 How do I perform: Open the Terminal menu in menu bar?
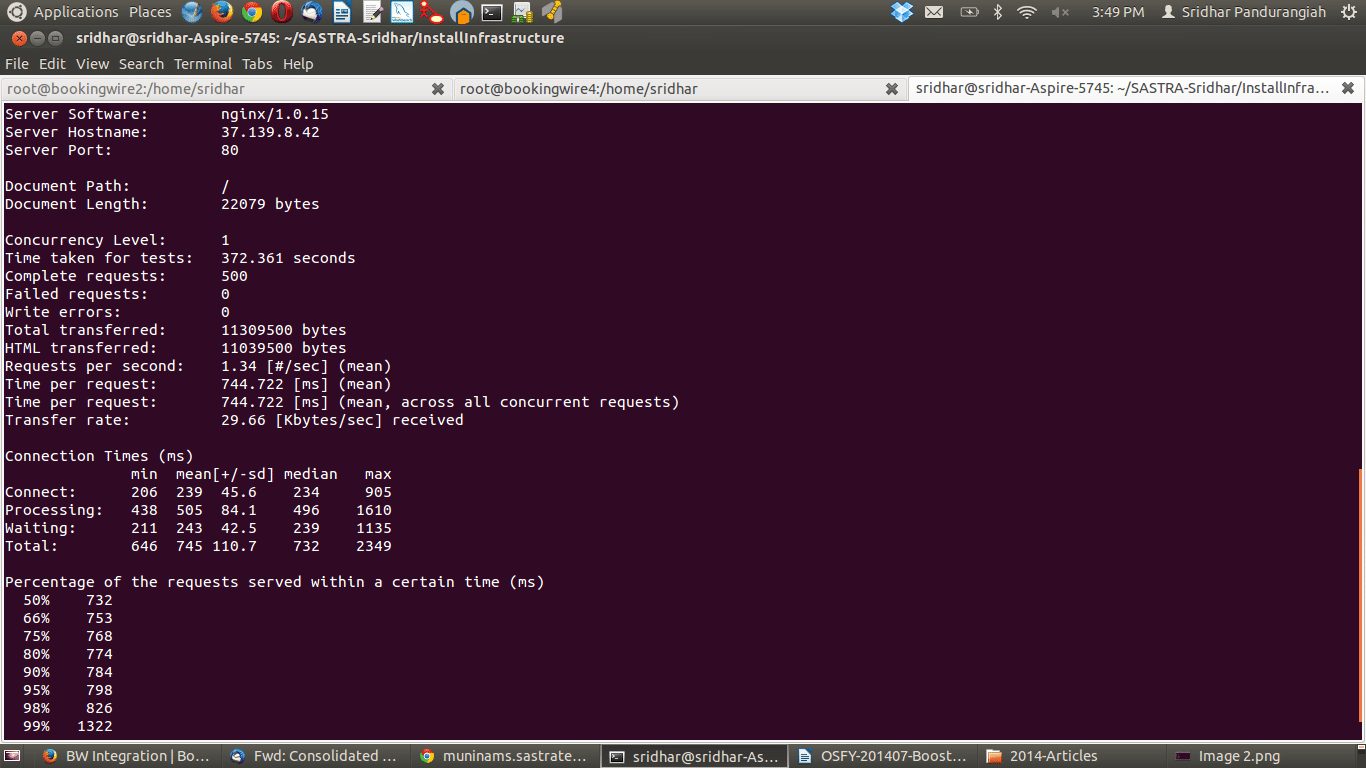pyautogui.click(x=202, y=64)
